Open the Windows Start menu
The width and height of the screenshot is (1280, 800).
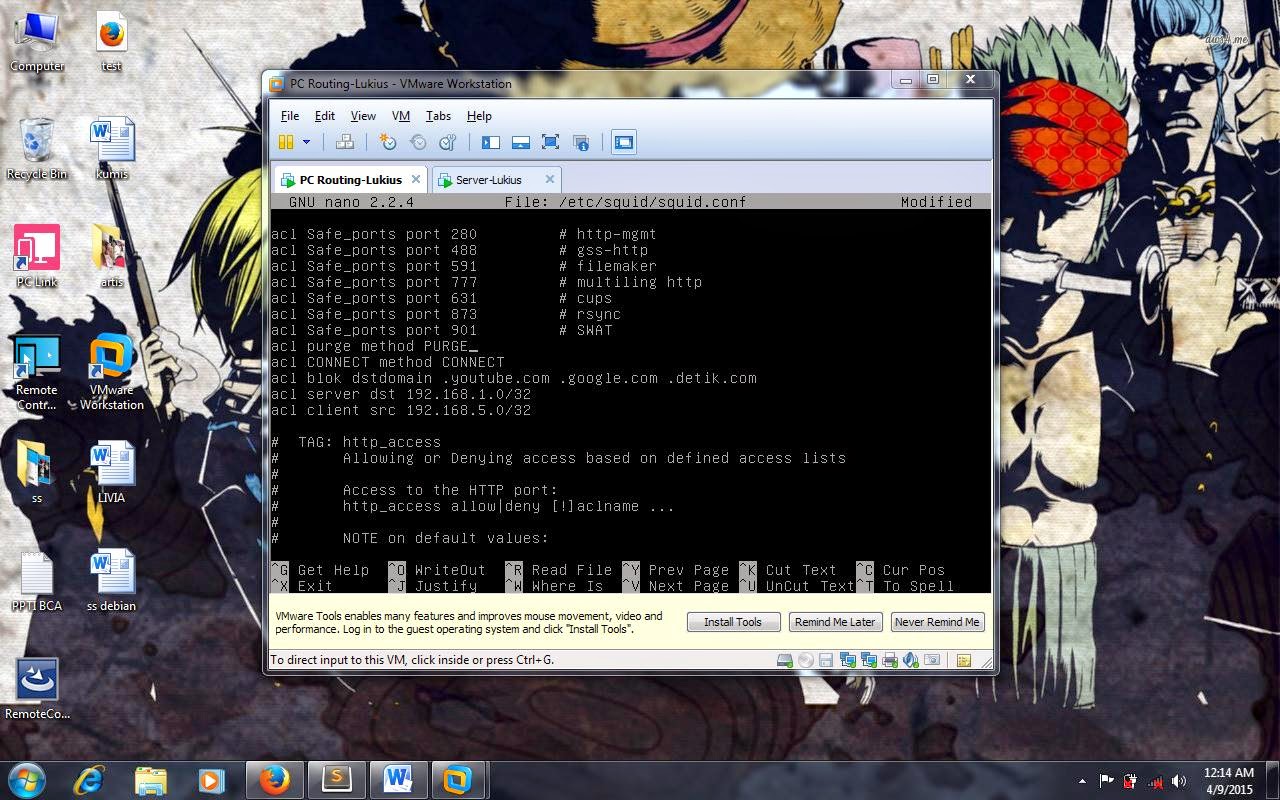[x=26, y=779]
